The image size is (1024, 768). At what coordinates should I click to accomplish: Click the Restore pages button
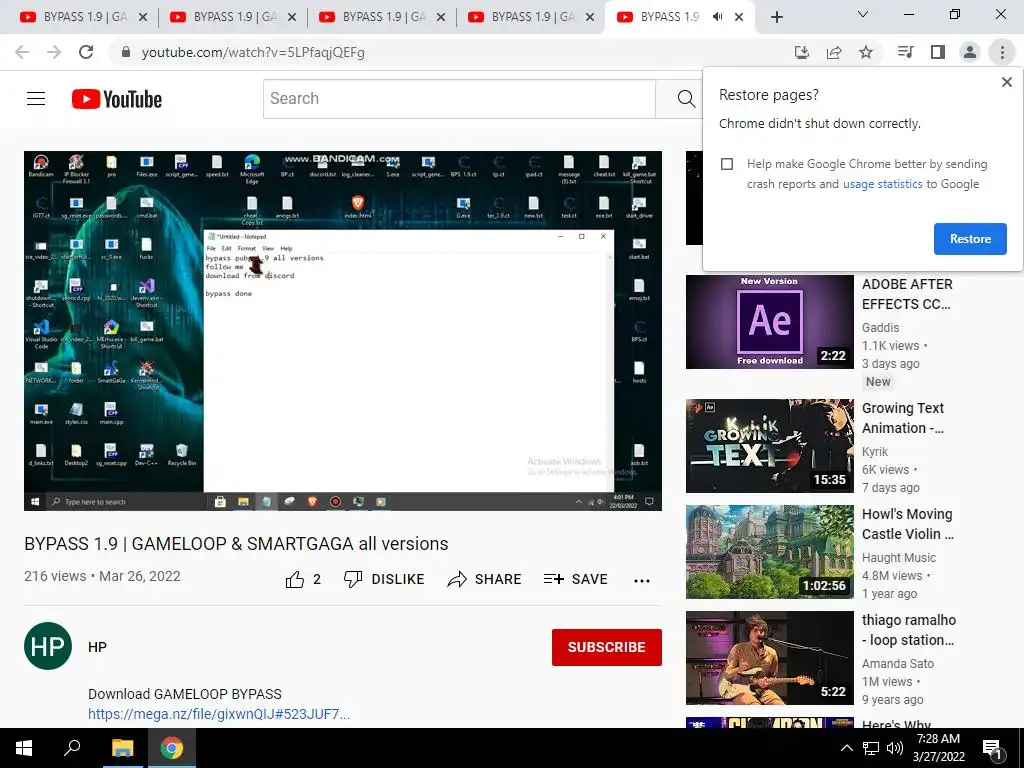970,239
